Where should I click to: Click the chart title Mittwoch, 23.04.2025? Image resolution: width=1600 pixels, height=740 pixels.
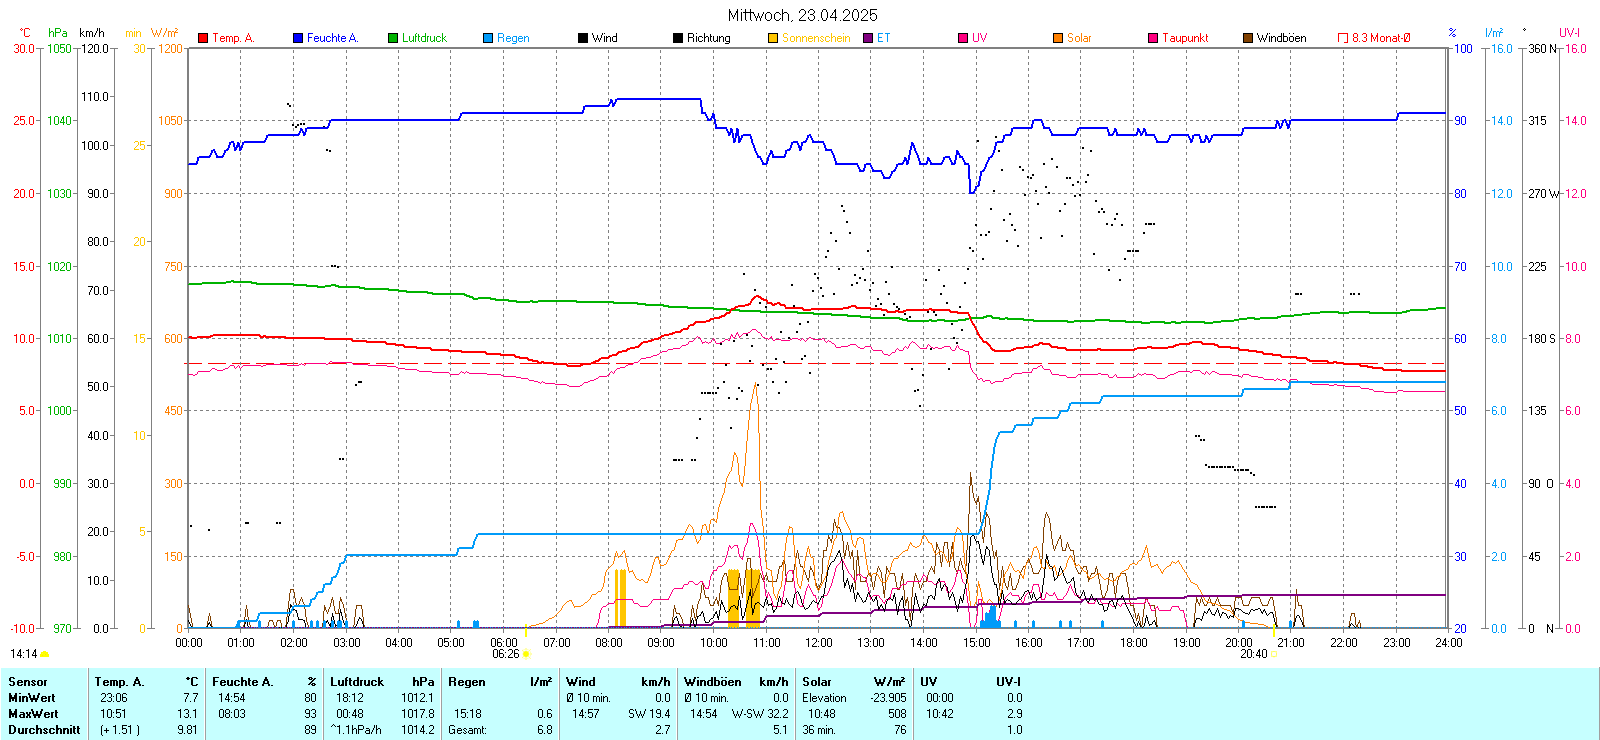802,15
